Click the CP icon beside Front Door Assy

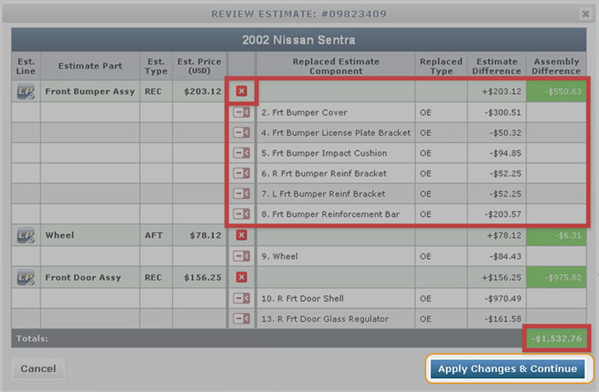pyautogui.click(x=26, y=277)
